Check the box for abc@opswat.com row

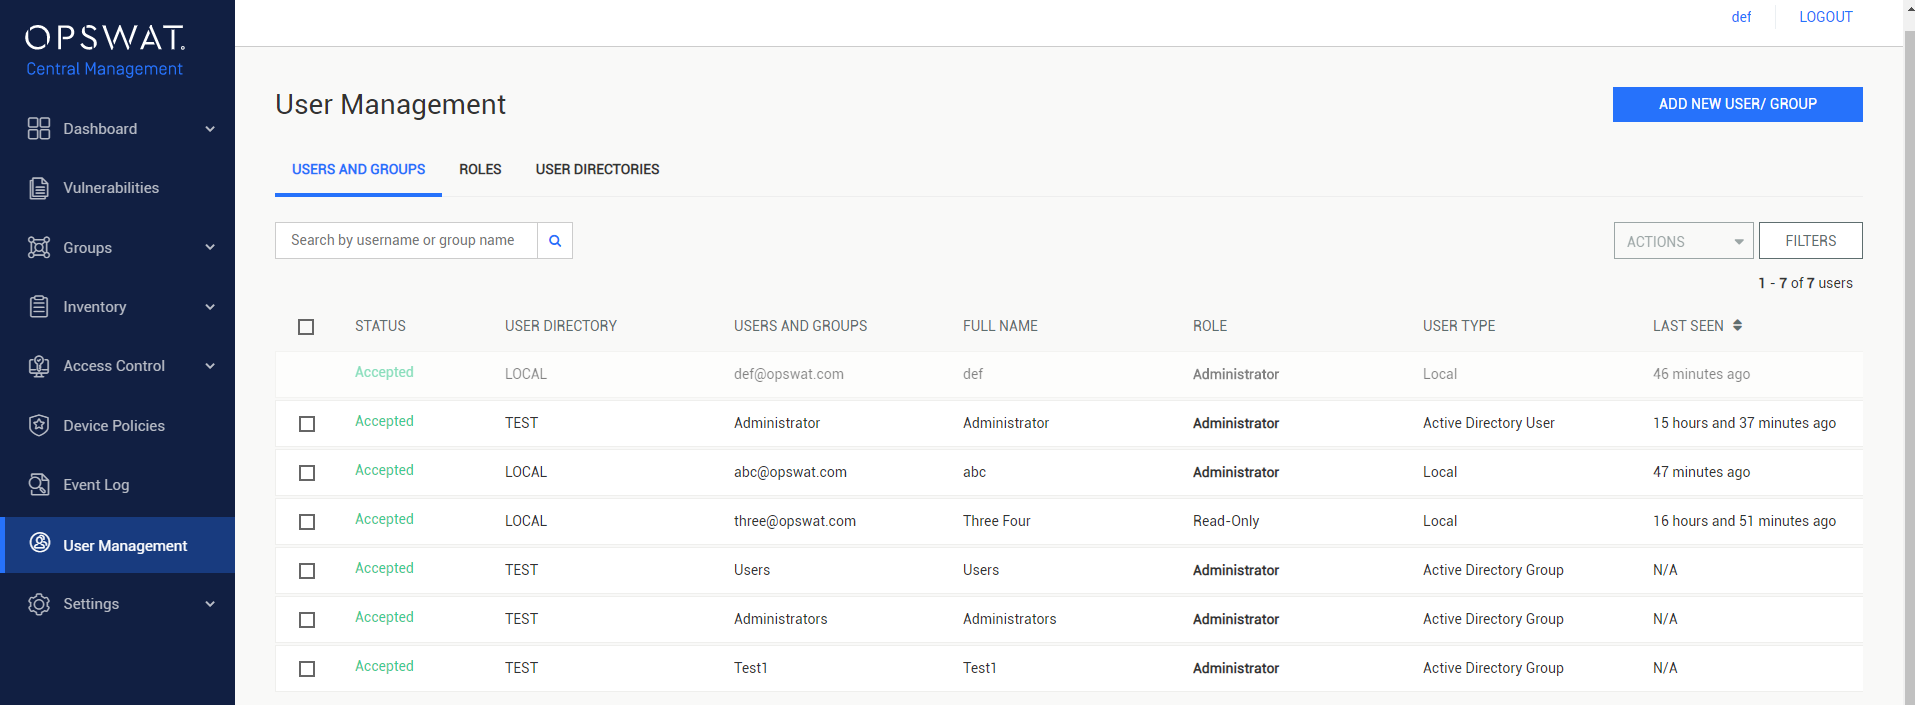(x=307, y=473)
